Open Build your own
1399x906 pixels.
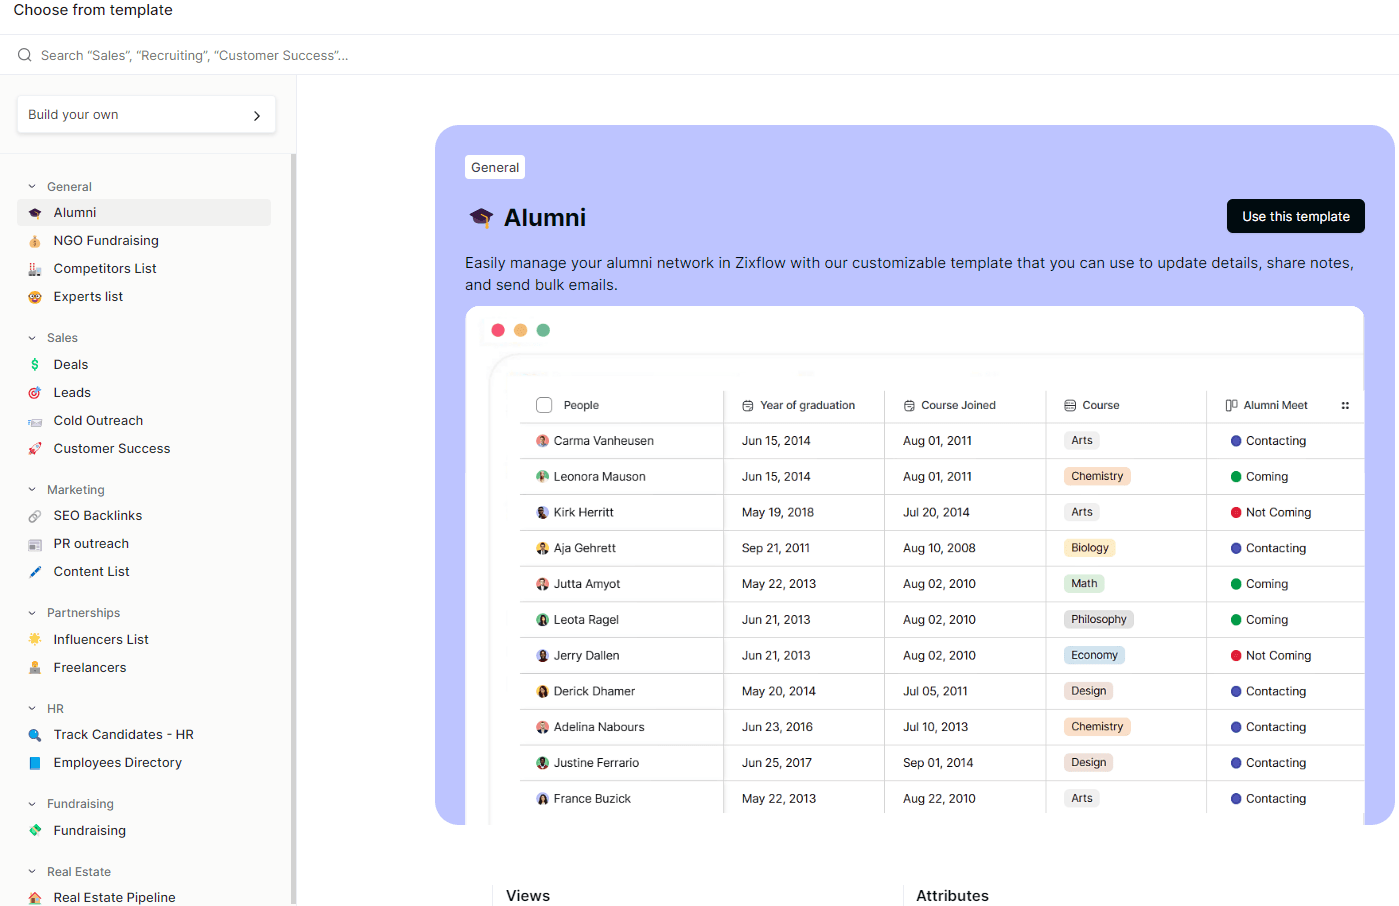click(x=145, y=114)
